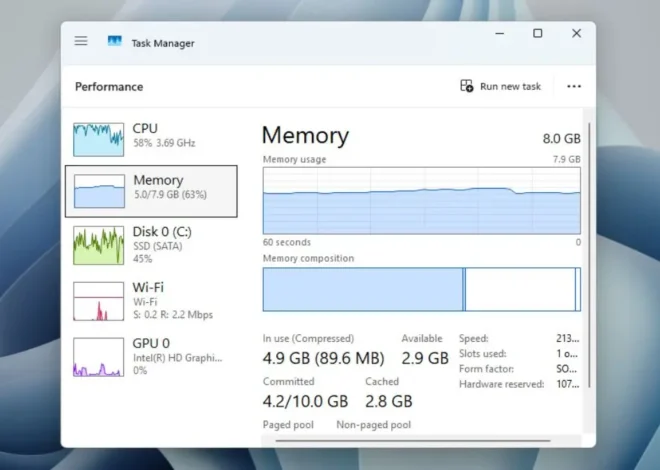660x470 pixels.
Task: Click the Task Manager app icon
Action: click(114, 41)
